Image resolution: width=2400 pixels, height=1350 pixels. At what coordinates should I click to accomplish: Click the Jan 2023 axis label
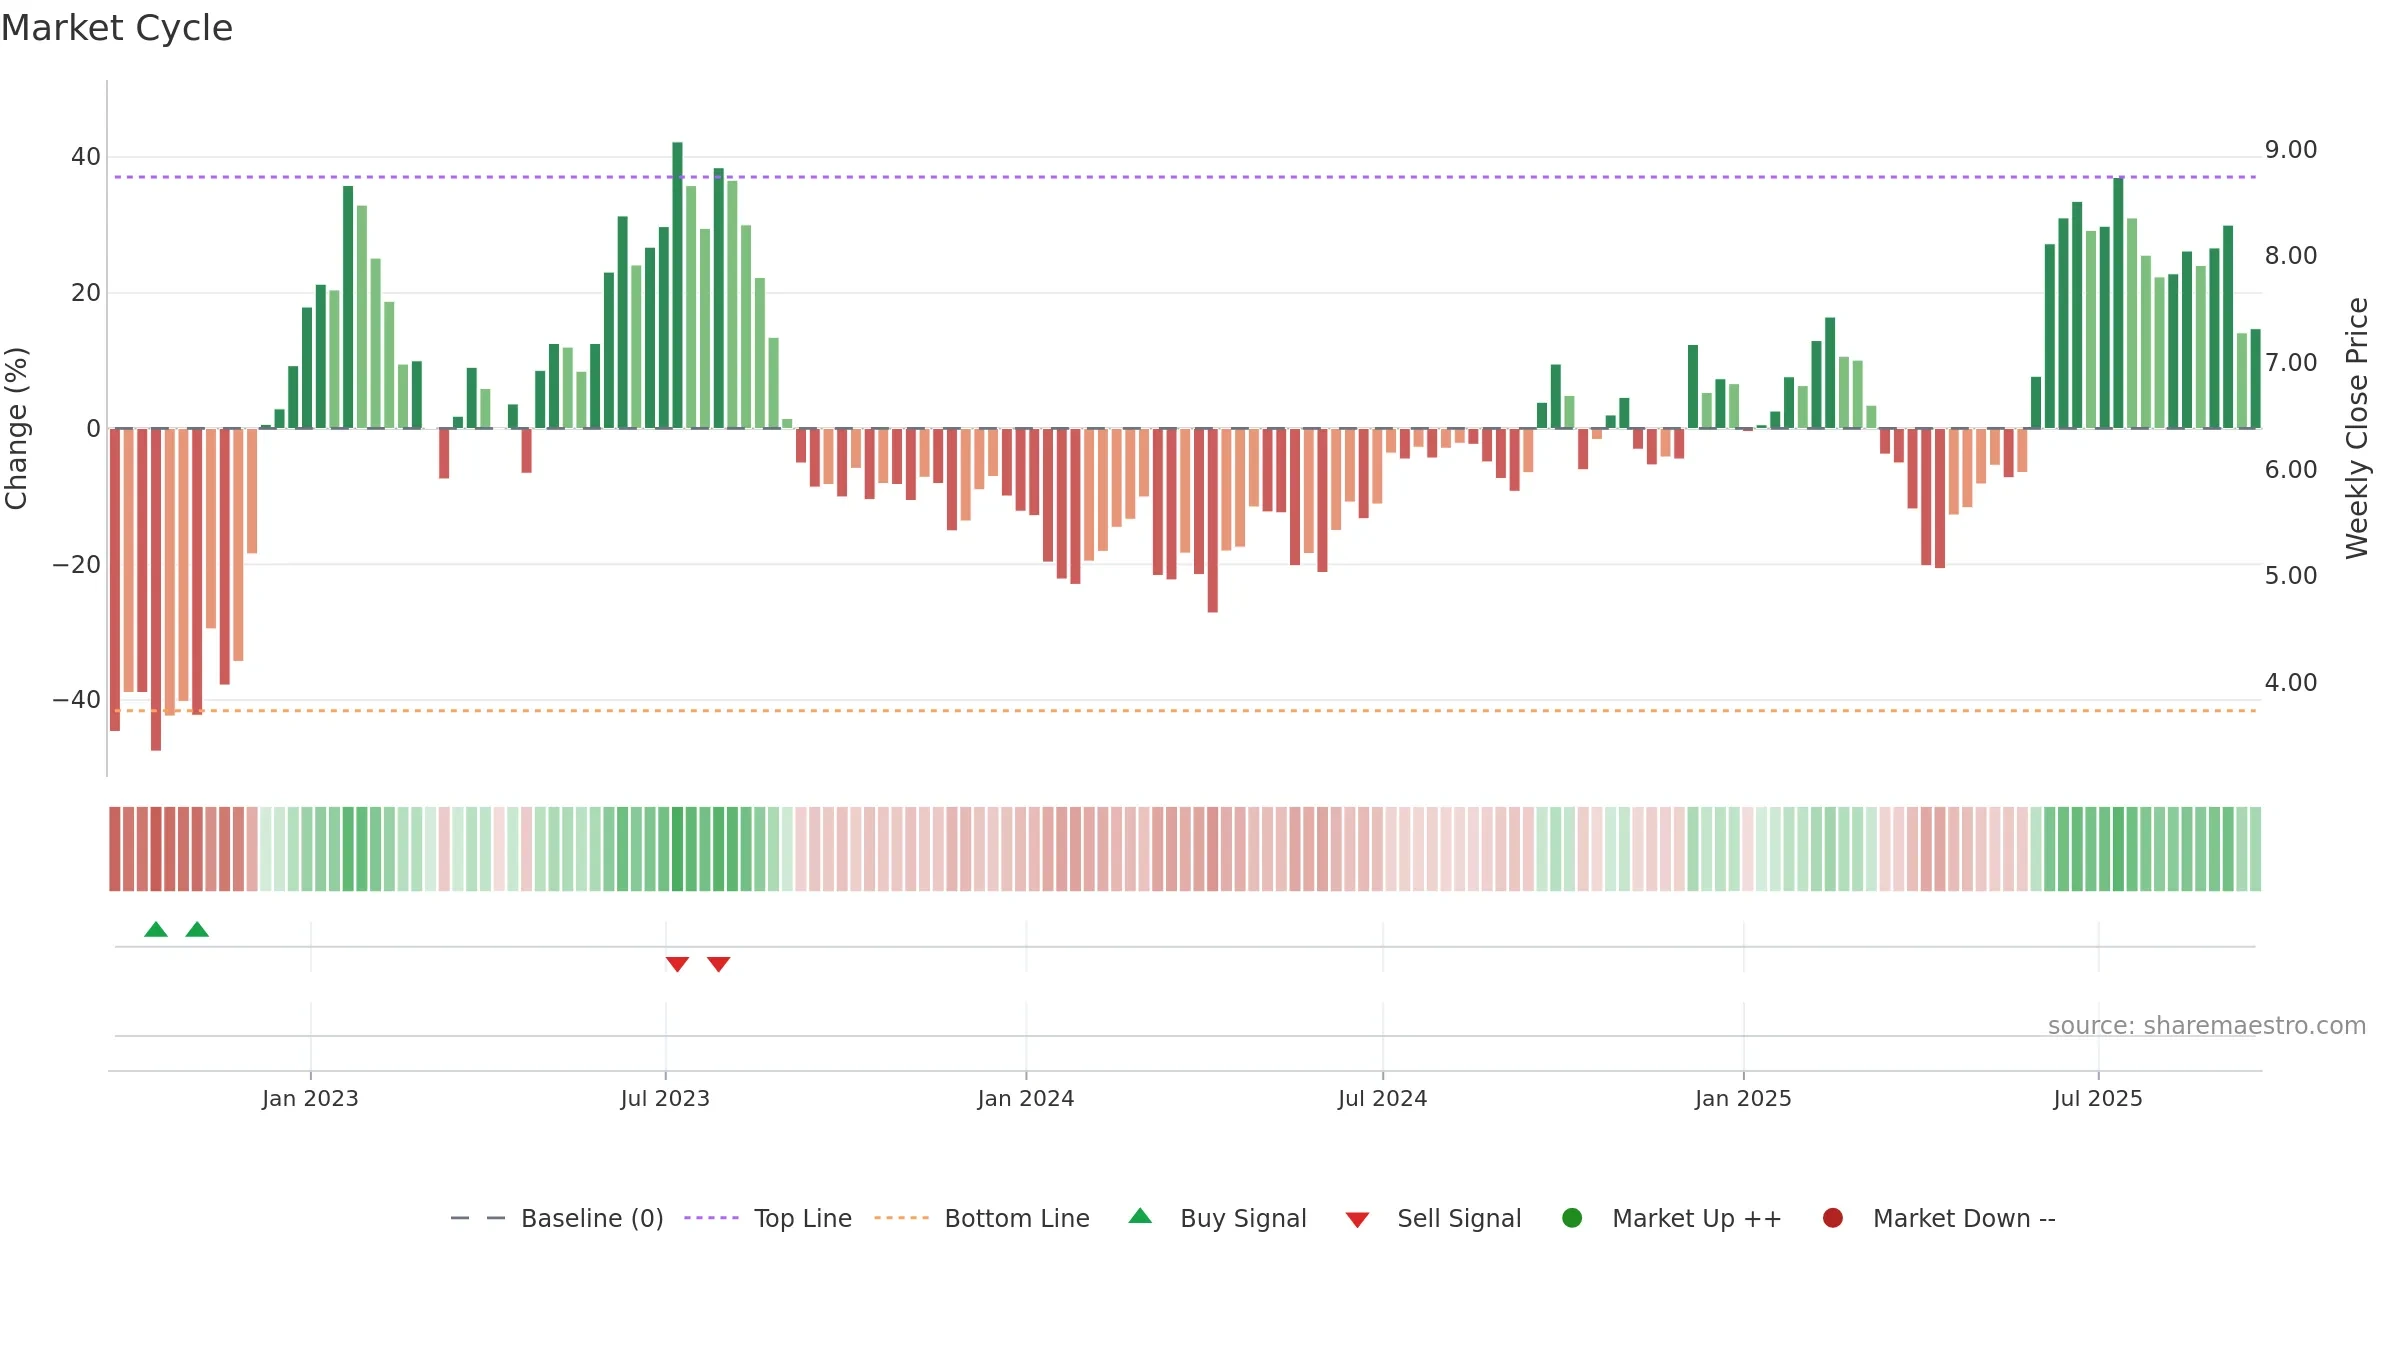(310, 1098)
